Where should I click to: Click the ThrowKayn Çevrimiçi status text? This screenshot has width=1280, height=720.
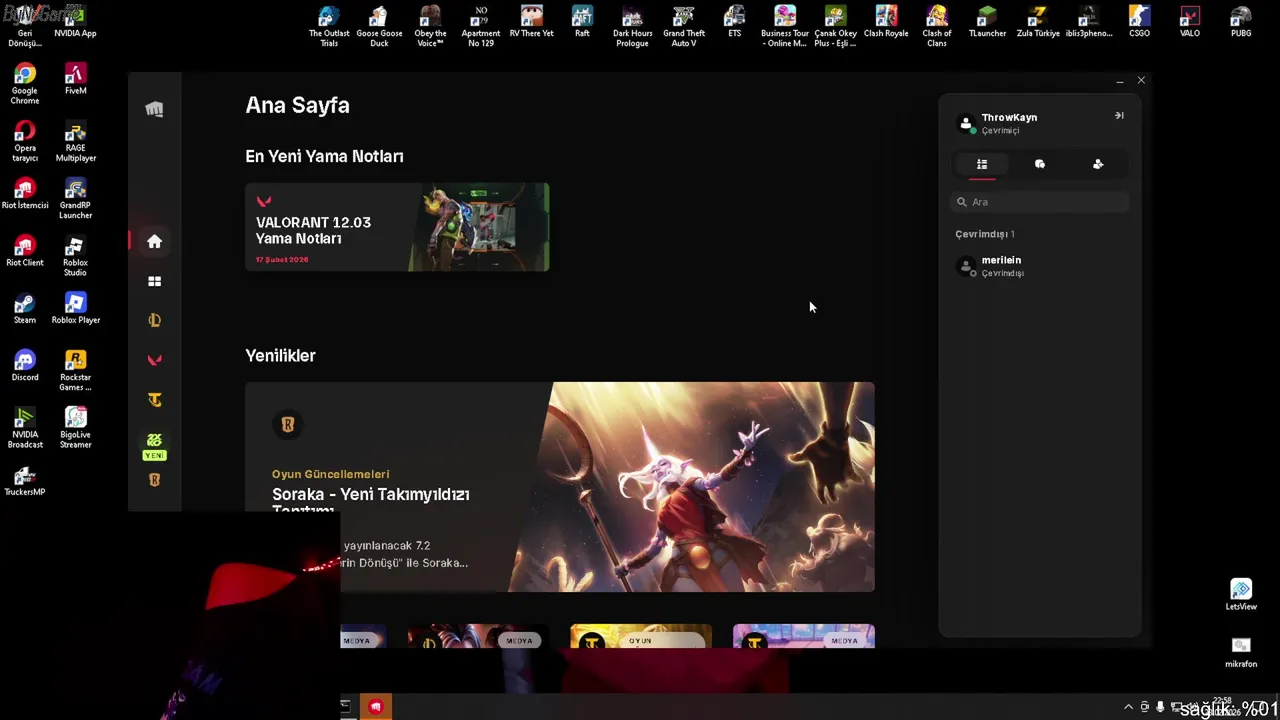coord(1000,131)
